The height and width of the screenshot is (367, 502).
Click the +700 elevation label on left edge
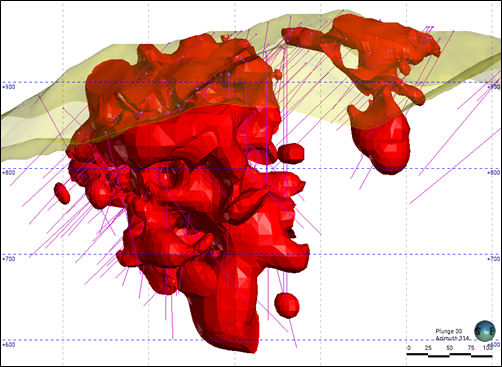(x=8, y=259)
